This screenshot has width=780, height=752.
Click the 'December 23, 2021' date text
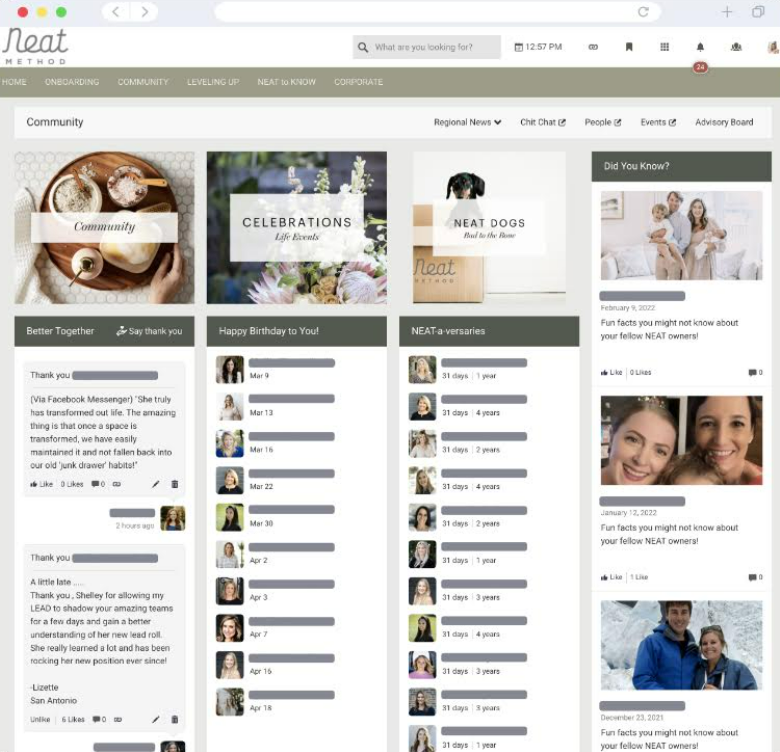tap(632, 718)
